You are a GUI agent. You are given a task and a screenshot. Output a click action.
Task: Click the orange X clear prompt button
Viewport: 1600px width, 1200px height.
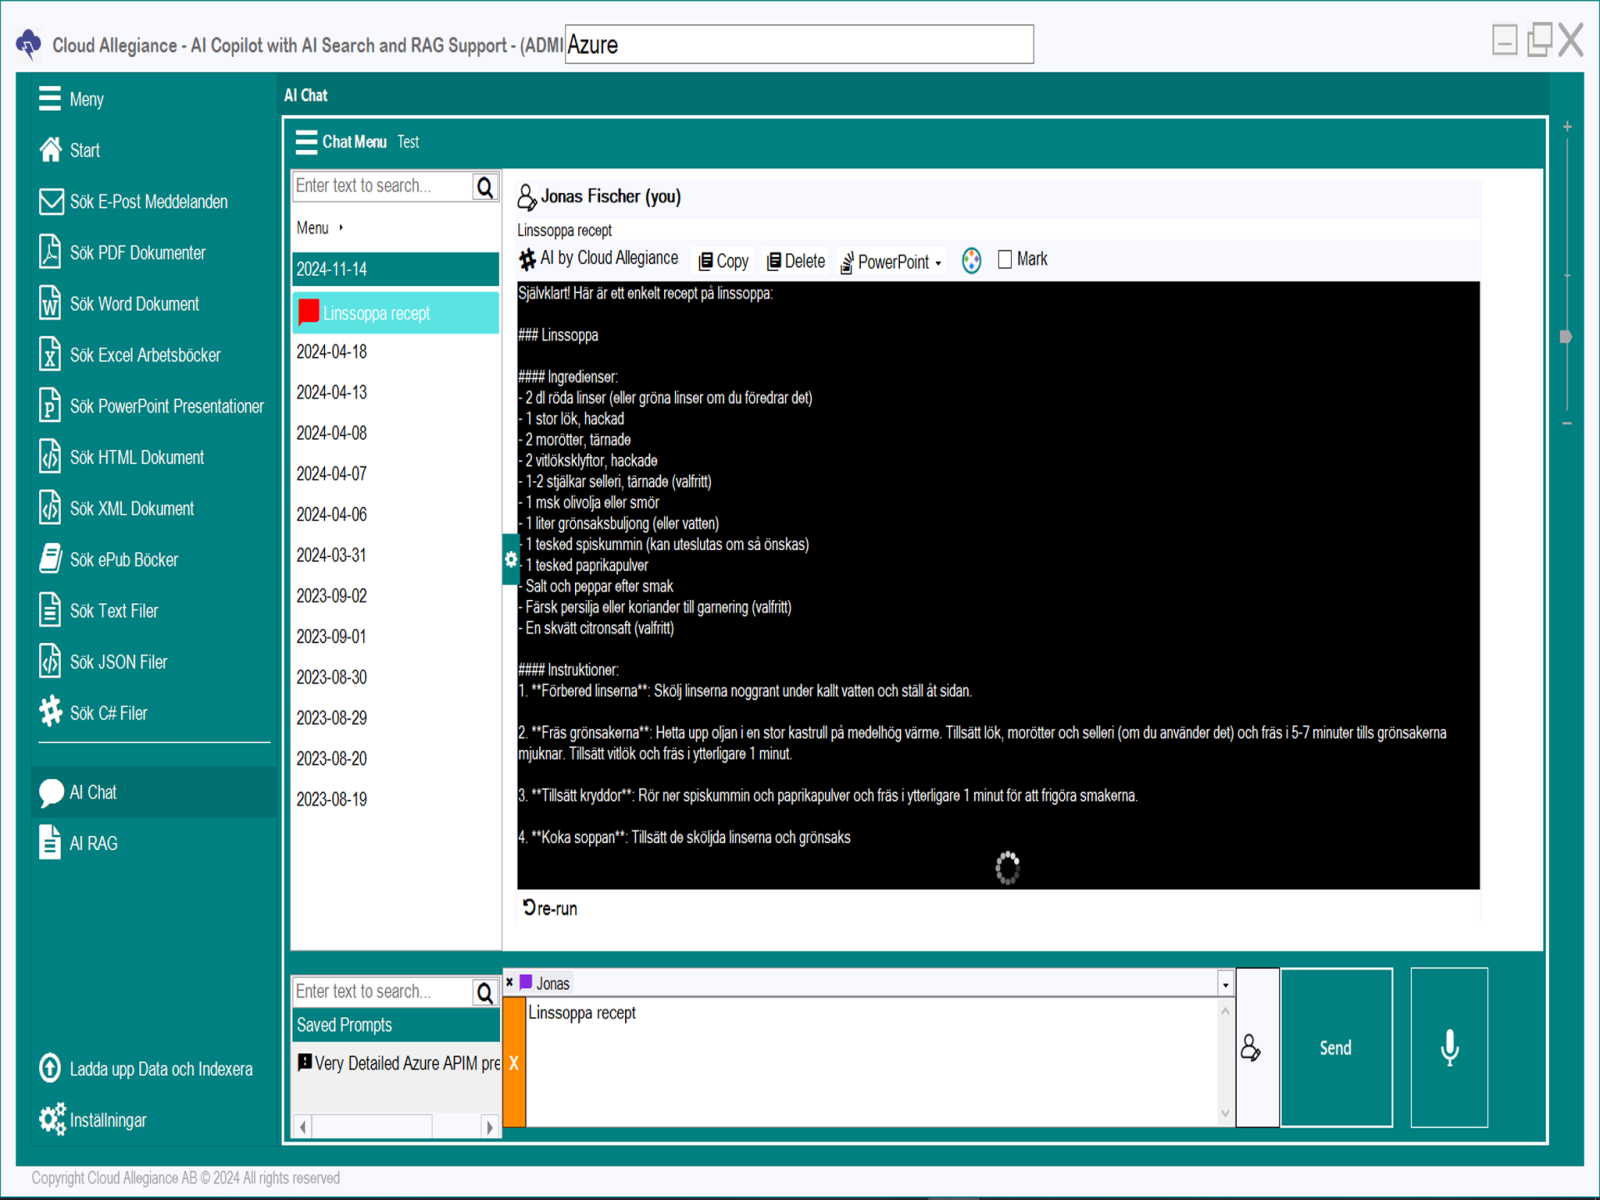coord(514,1063)
